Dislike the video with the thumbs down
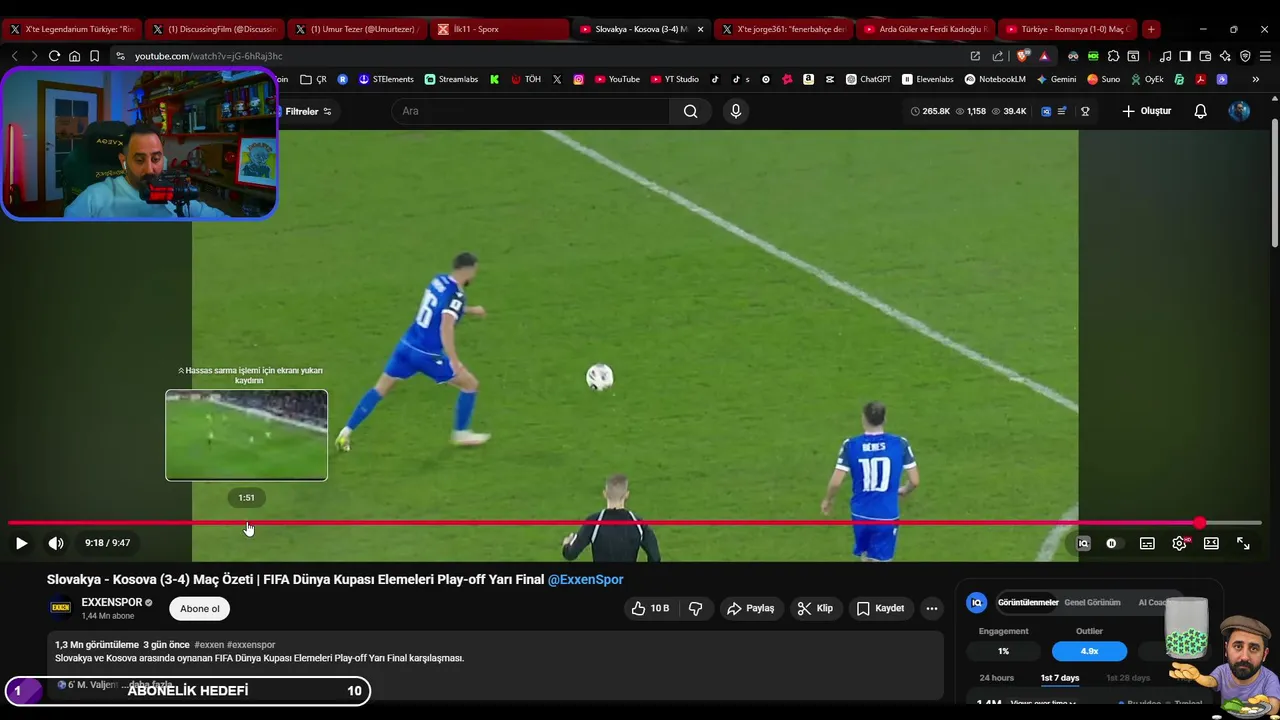The width and height of the screenshot is (1280, 720). [x=696, y=608]
